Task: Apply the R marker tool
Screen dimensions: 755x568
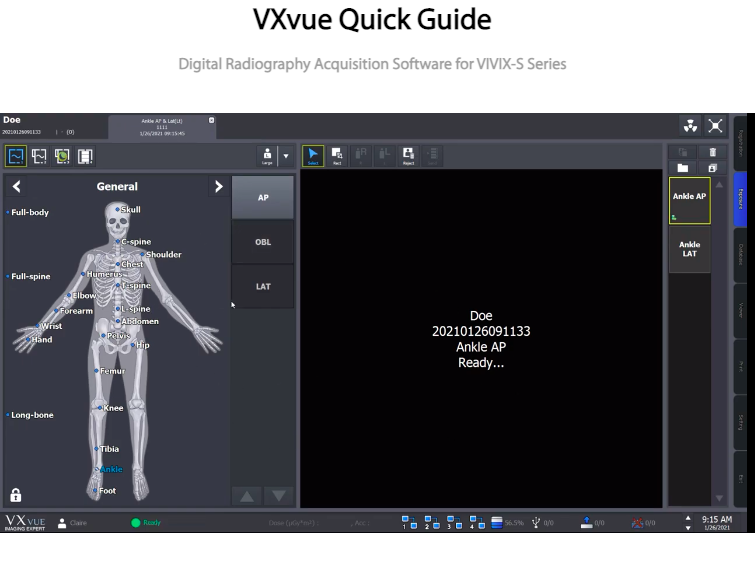Action: click(x=361, y=156)
